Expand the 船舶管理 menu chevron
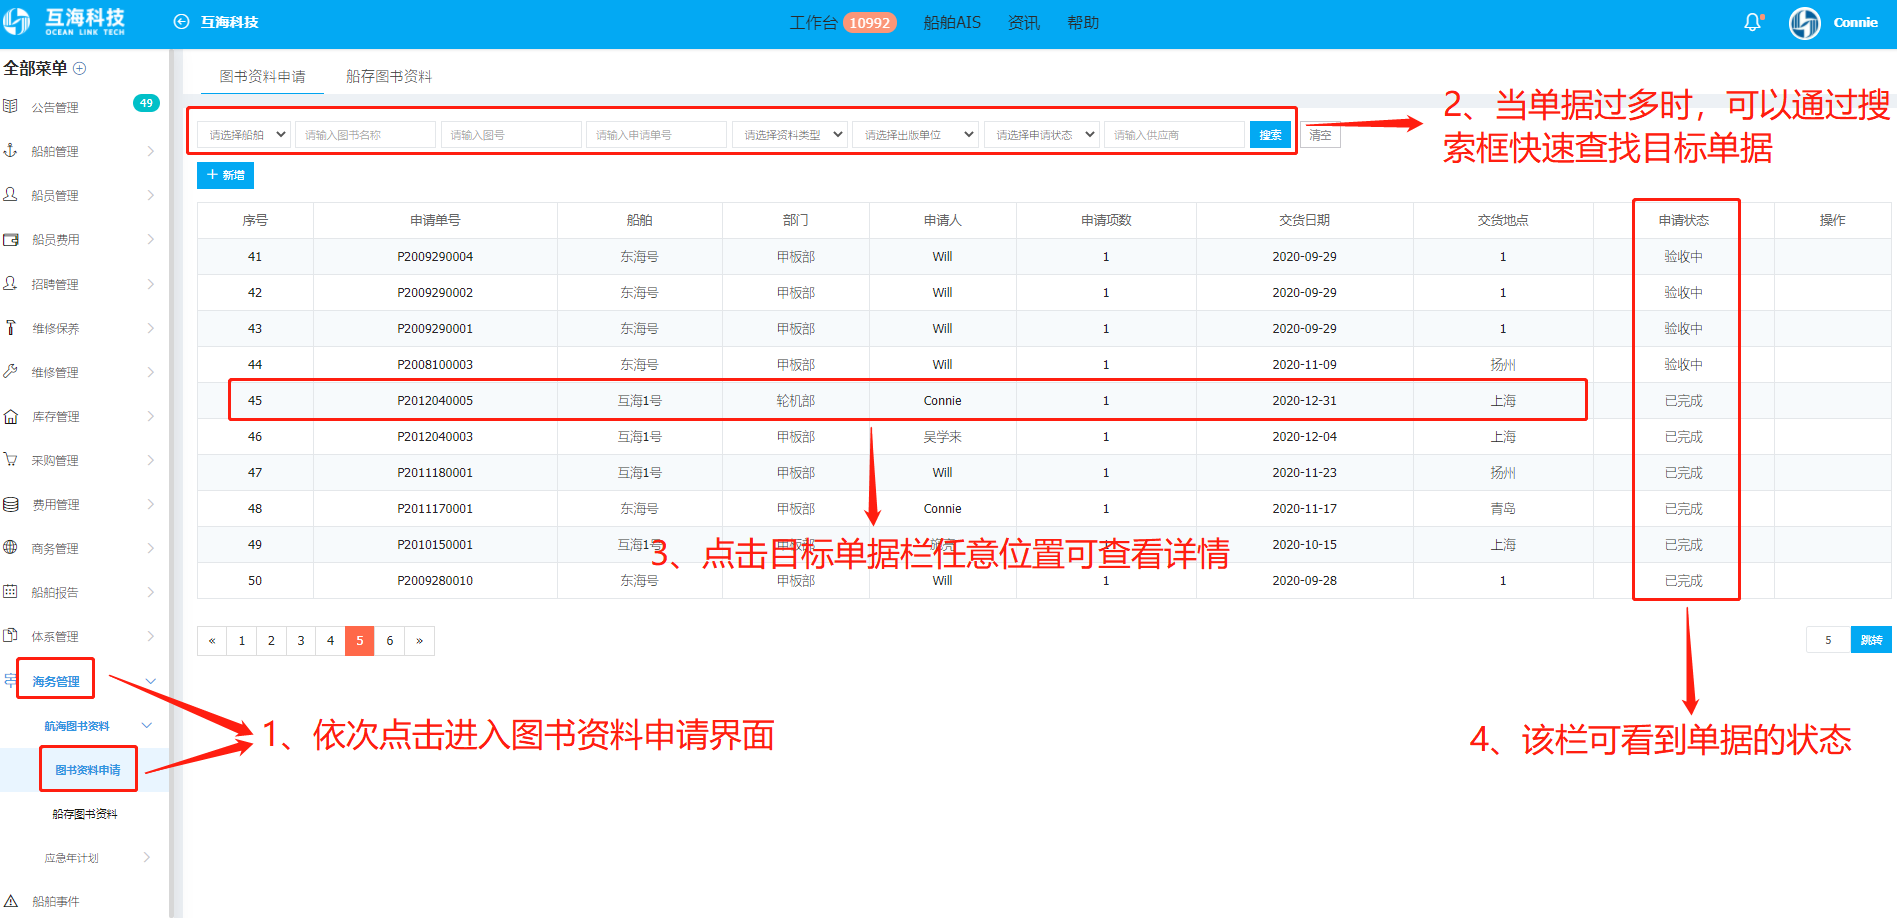Viewport: 1897px width, 918px height. [x=150, y=151]
